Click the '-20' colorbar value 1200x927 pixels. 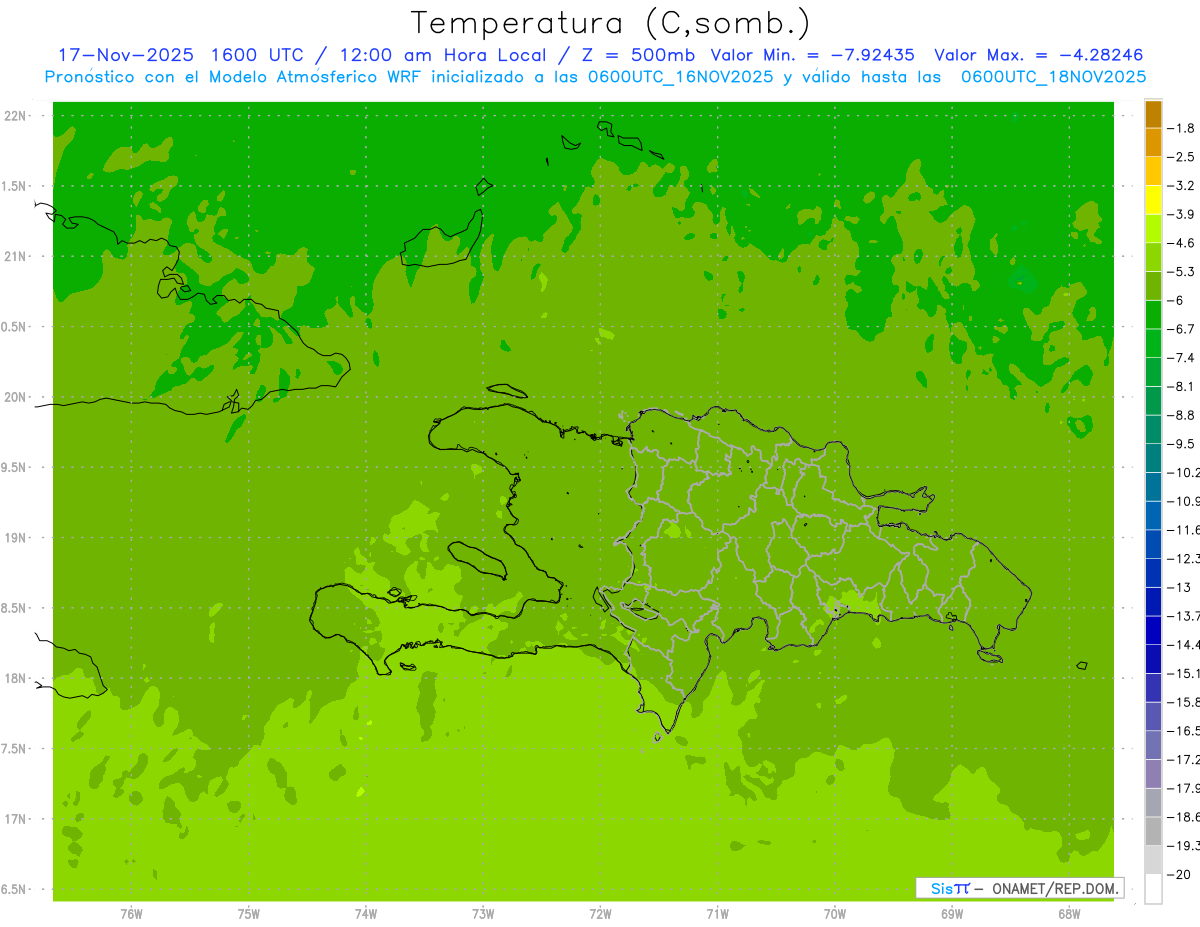pyautogui.click(x=1180, y=874)
